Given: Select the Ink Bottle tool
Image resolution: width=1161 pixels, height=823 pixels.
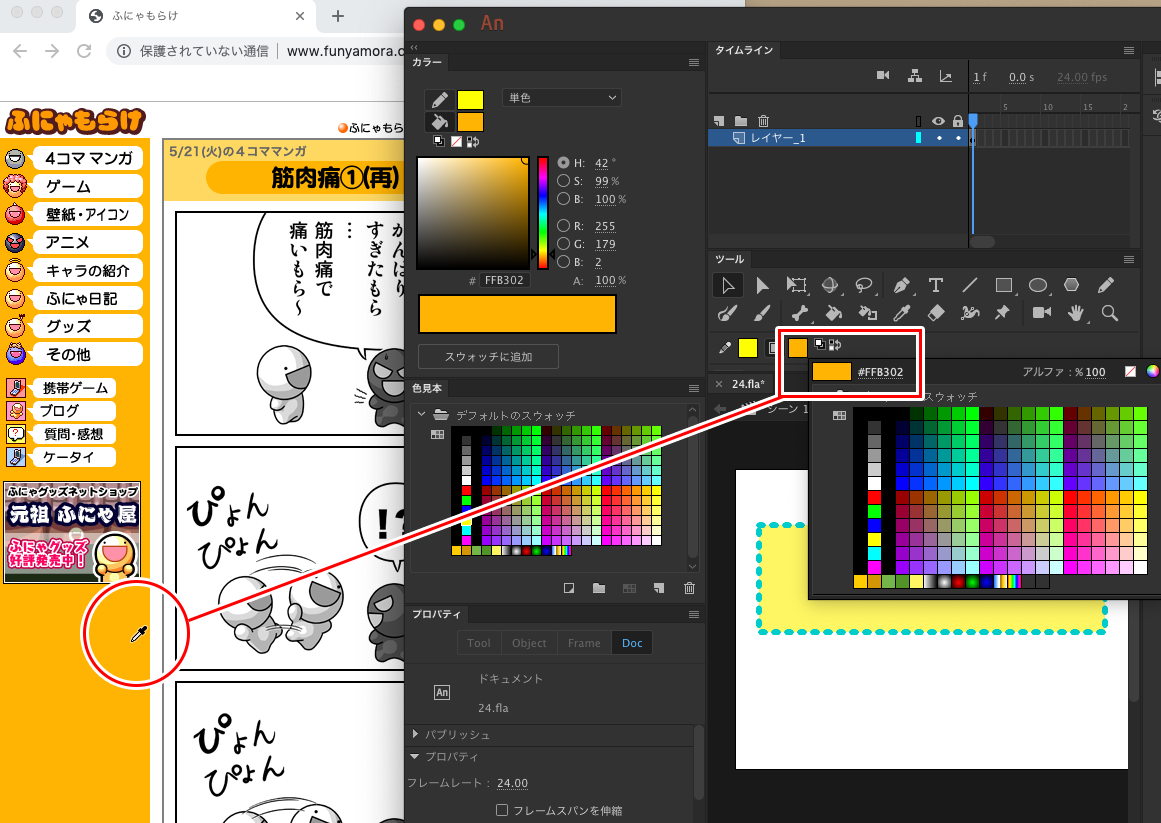Looking at the screenshot, I should (867, 313).
